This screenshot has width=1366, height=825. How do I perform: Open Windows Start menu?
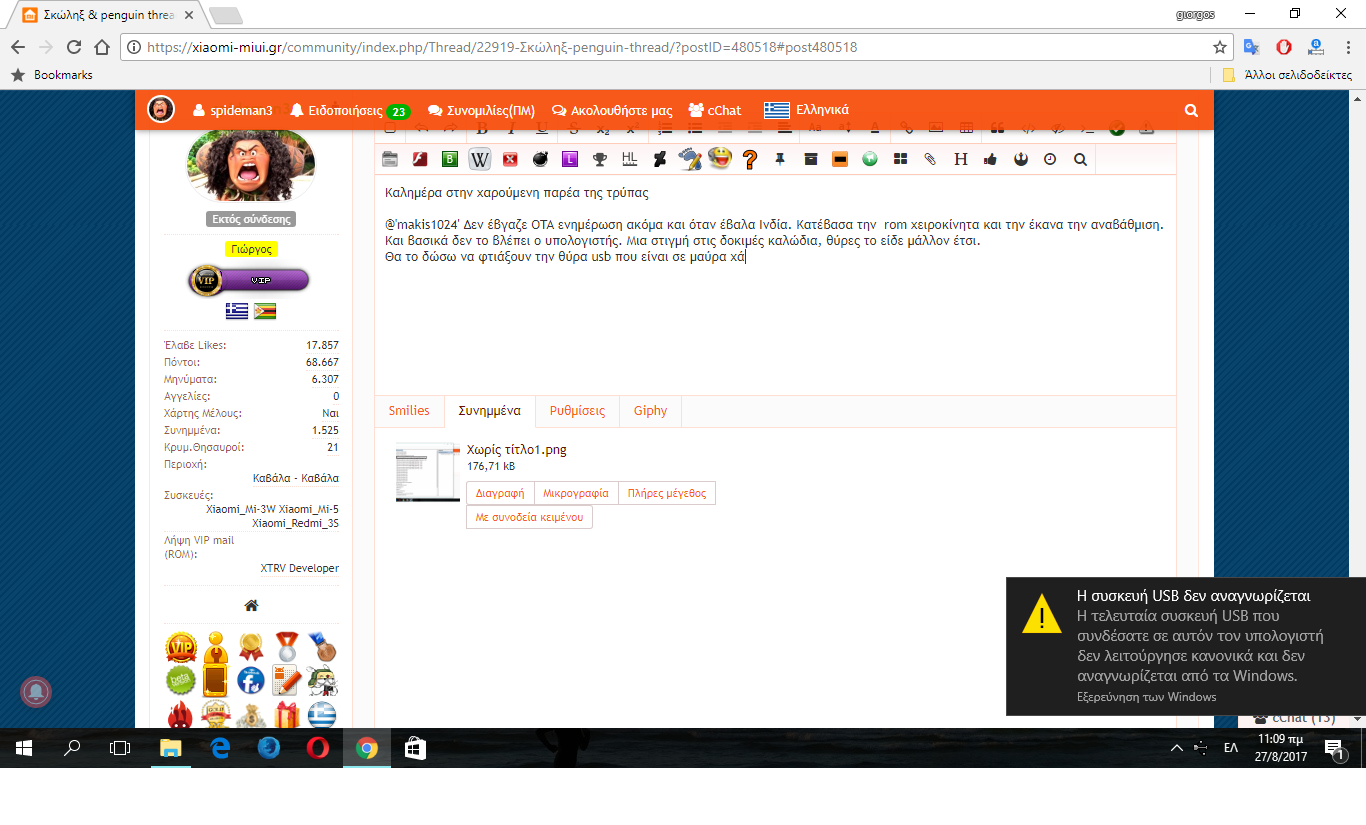[24, 748]
